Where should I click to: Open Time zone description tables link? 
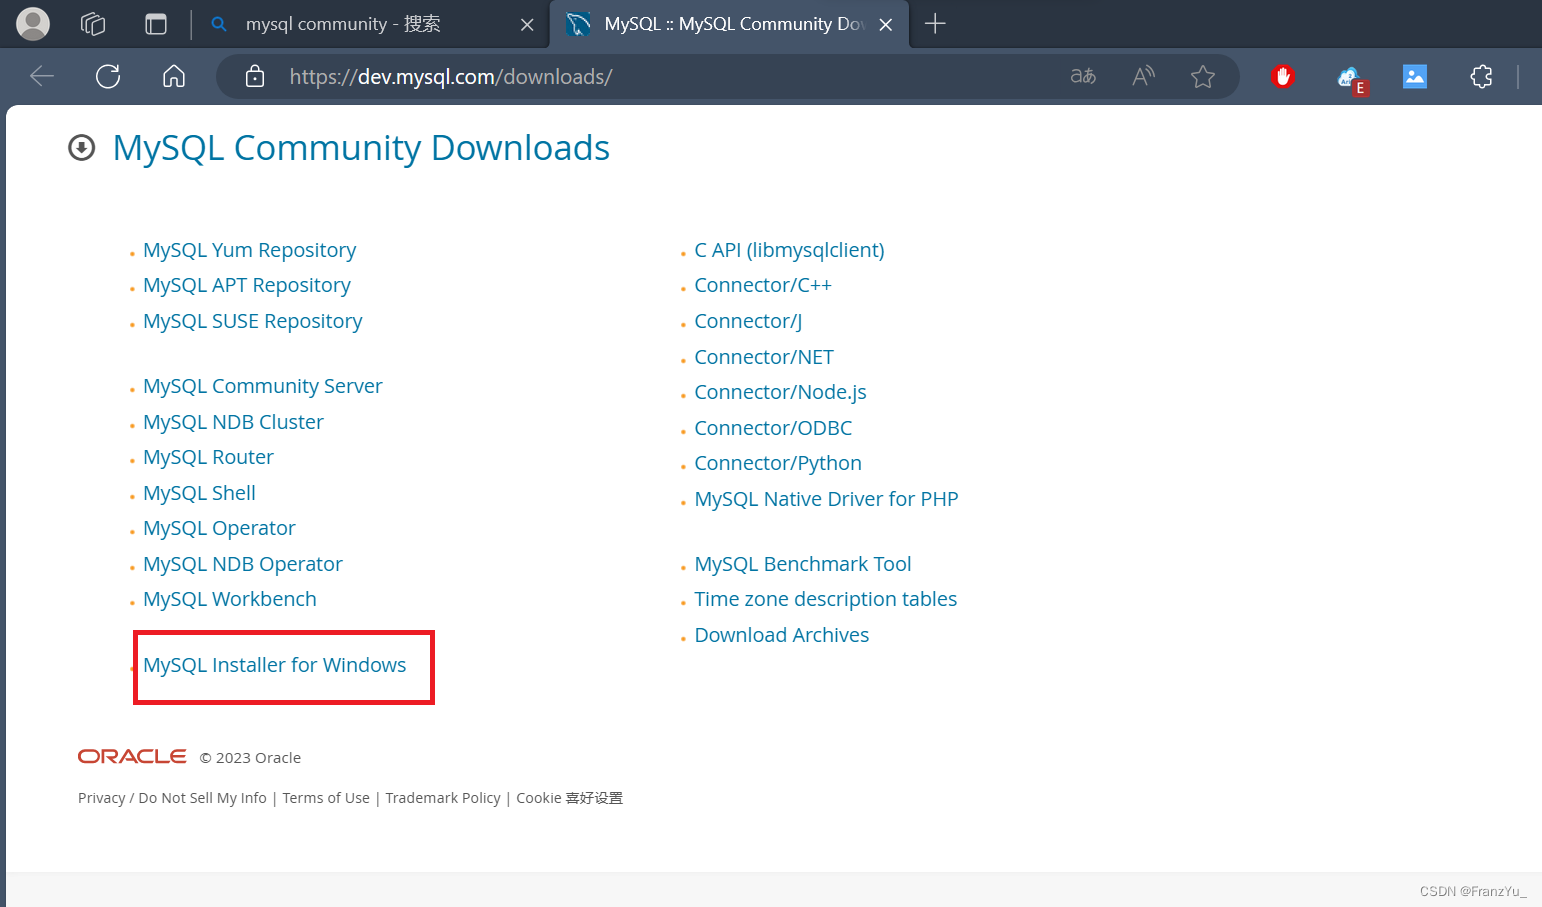[x=826, y=599]
